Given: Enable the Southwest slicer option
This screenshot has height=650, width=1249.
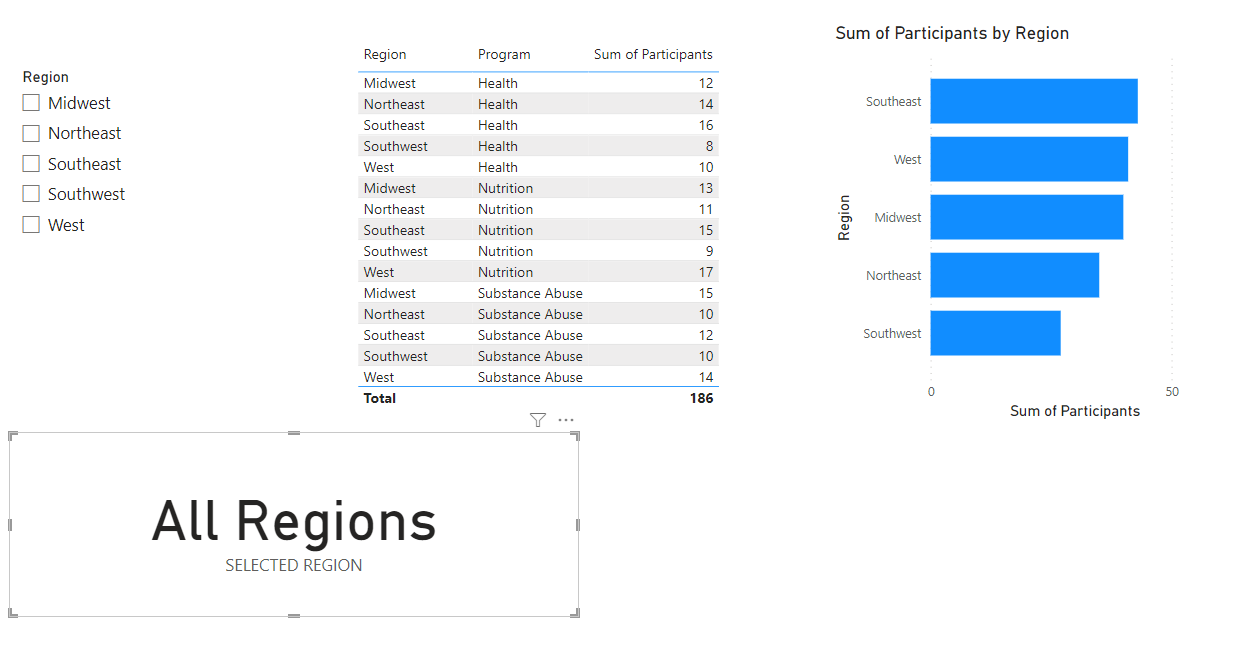Looking at the screenshot, I should click(x=31, y=194).
